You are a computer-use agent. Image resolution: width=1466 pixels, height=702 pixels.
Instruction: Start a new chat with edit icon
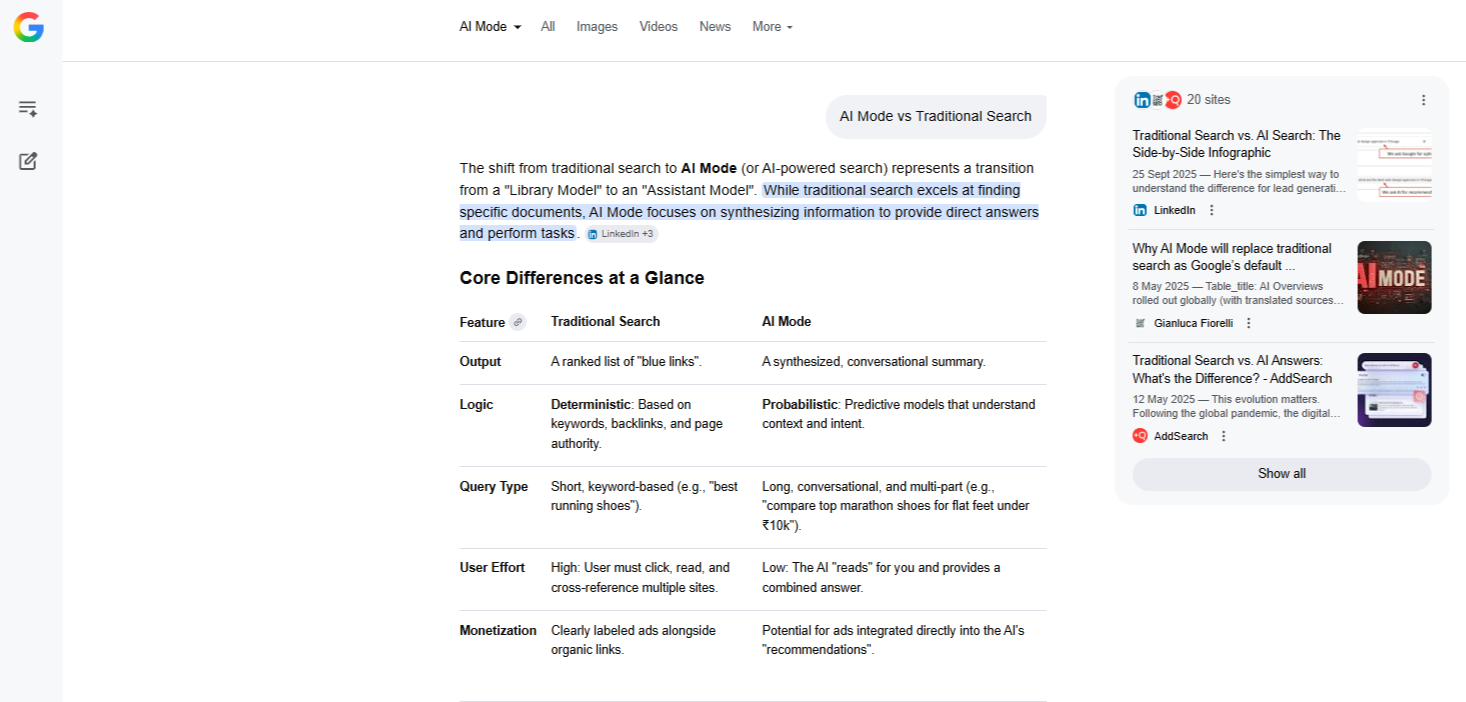tap(28, 161)
